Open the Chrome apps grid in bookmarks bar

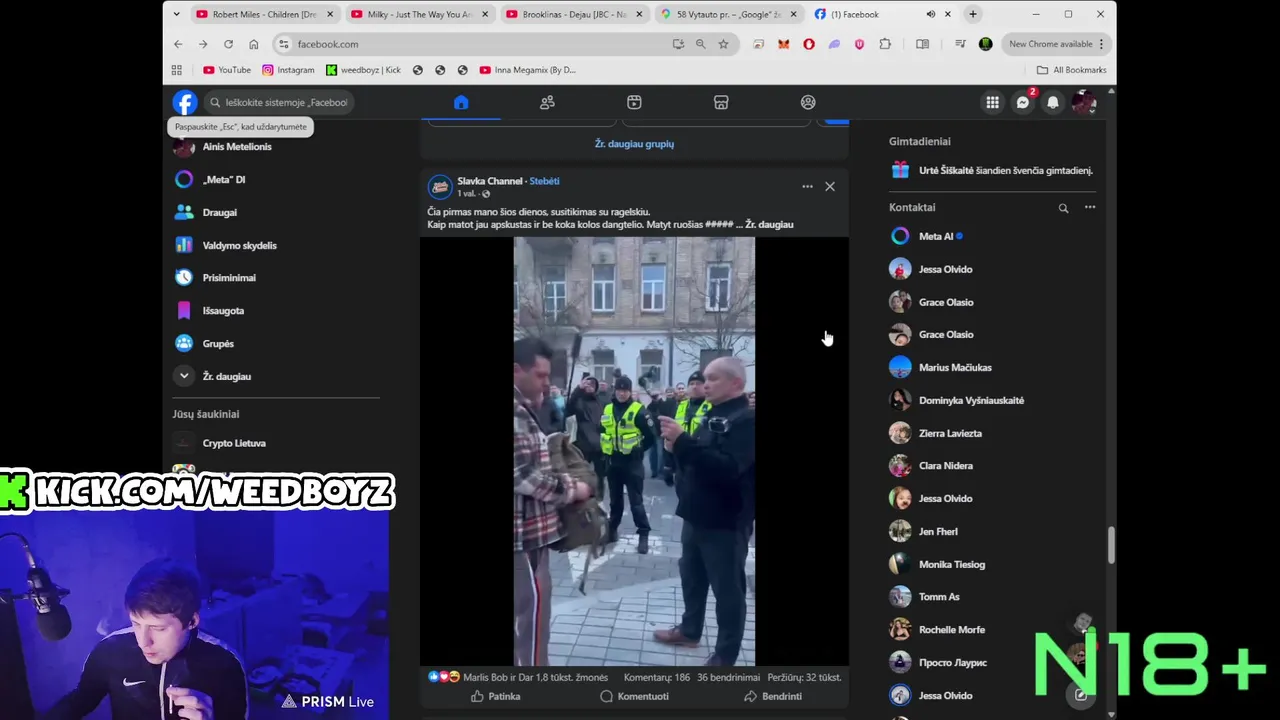(x=177, y=70)
